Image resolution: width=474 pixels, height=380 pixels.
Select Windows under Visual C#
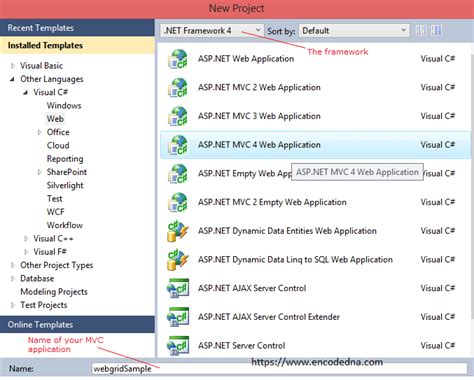point(64,106)
